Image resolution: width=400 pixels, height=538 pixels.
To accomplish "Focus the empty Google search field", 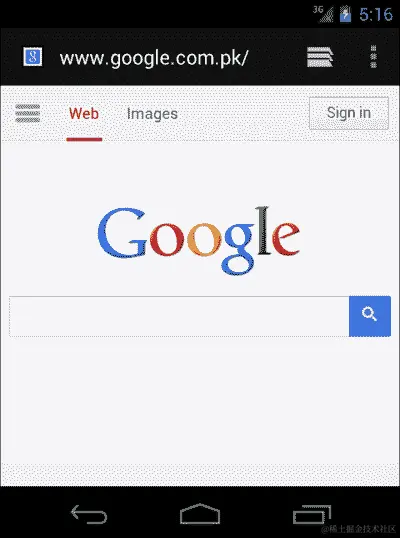I will [x=179, y=316].
